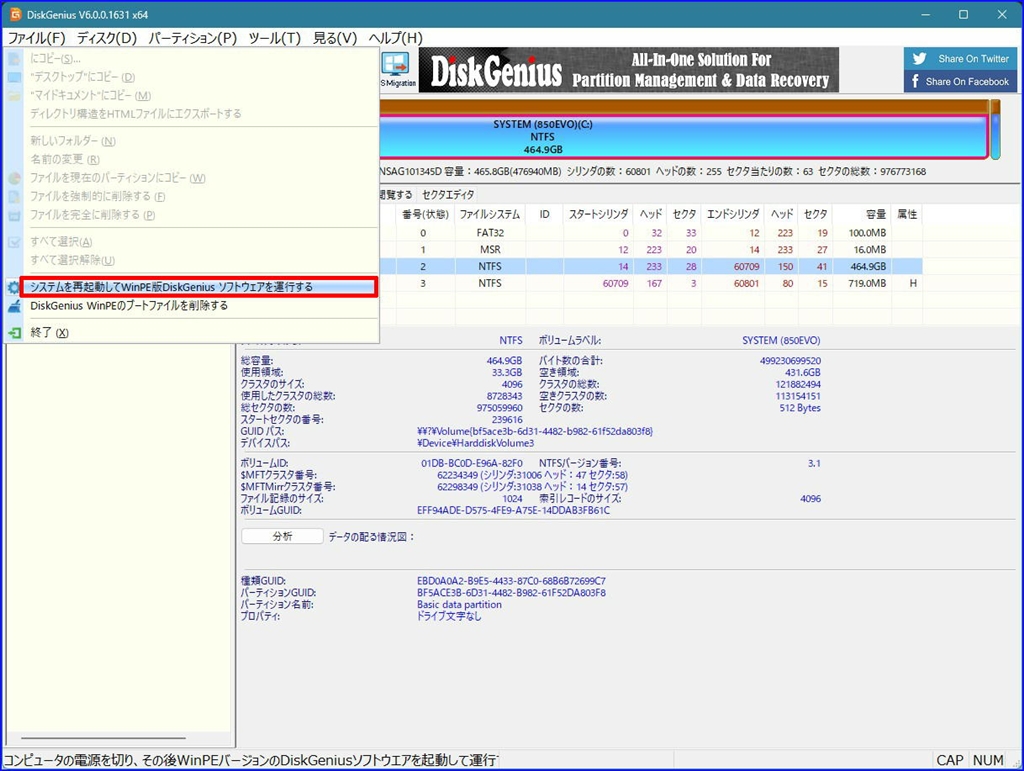The image size is (1024, 771).
Task: Click the ドライブ文字なし property value
Action: (x=449, y=616)
